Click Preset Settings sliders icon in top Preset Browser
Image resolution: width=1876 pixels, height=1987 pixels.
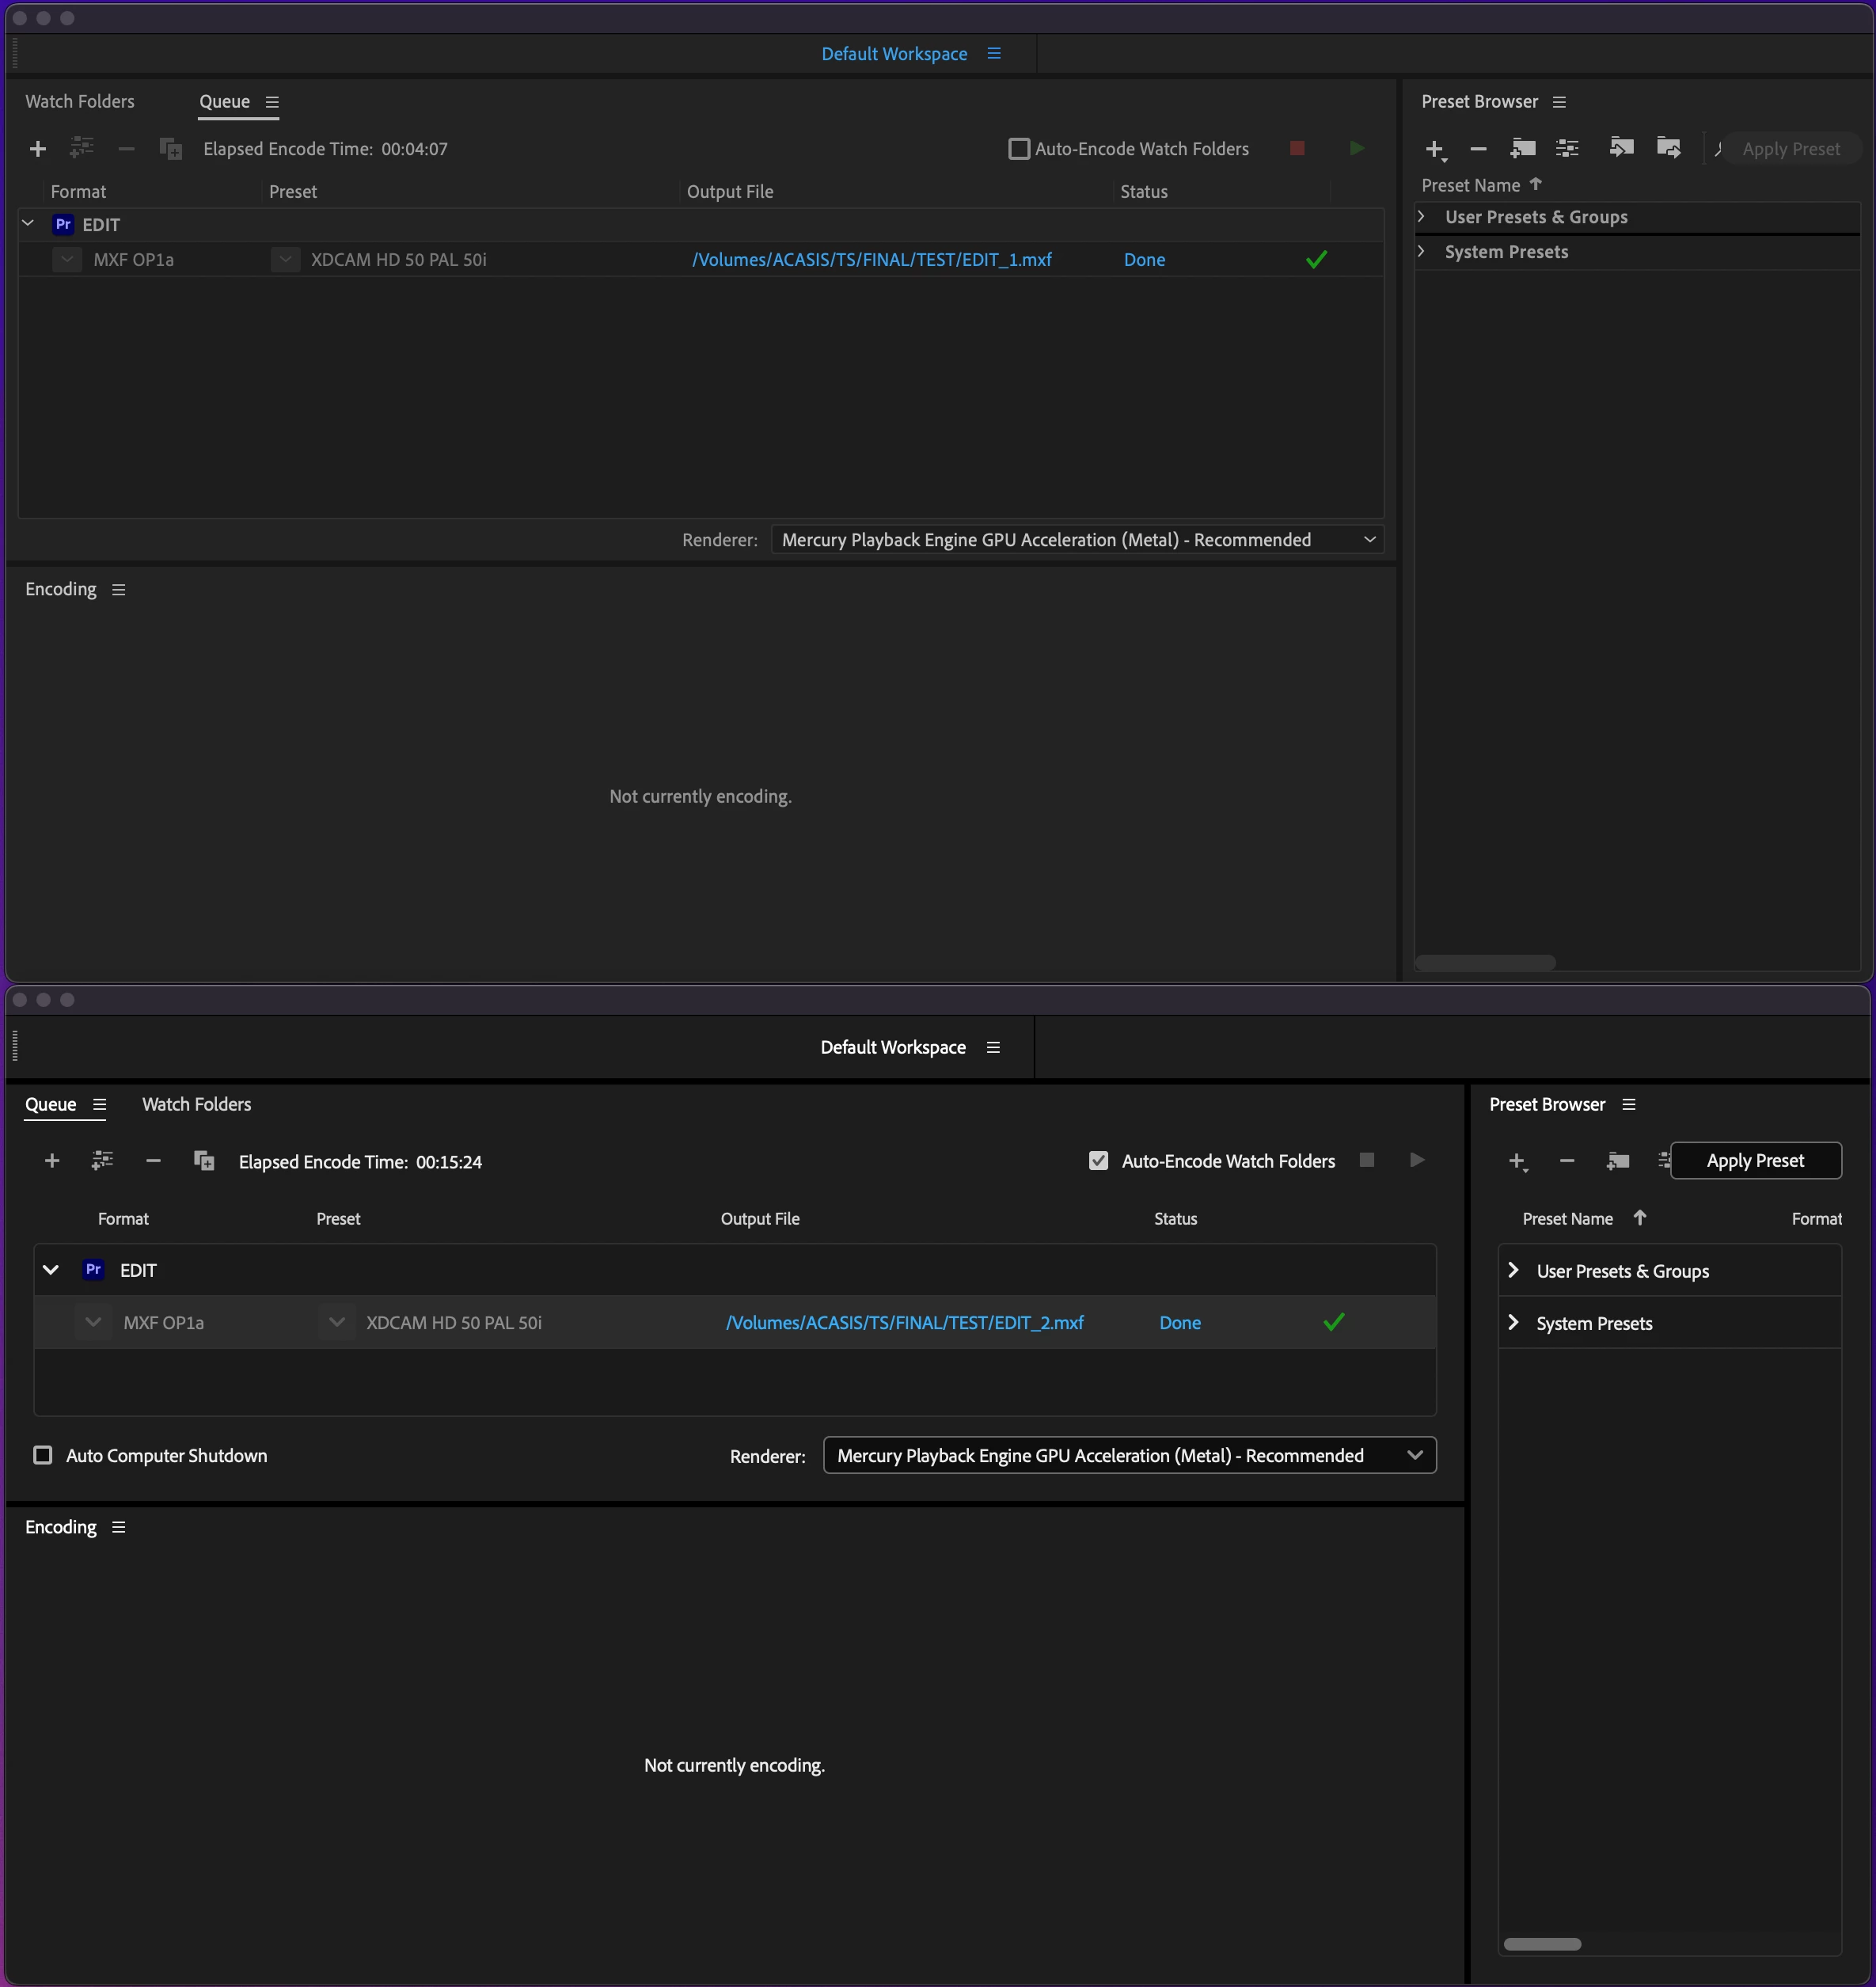tap(1567, 148)
